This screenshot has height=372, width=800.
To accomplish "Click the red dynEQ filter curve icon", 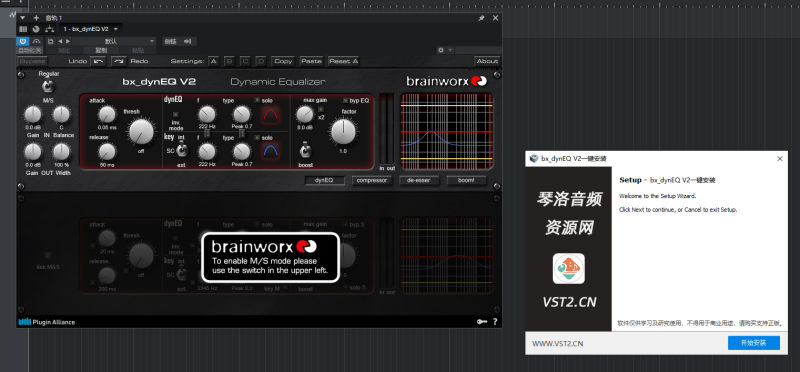I will 270,116.
